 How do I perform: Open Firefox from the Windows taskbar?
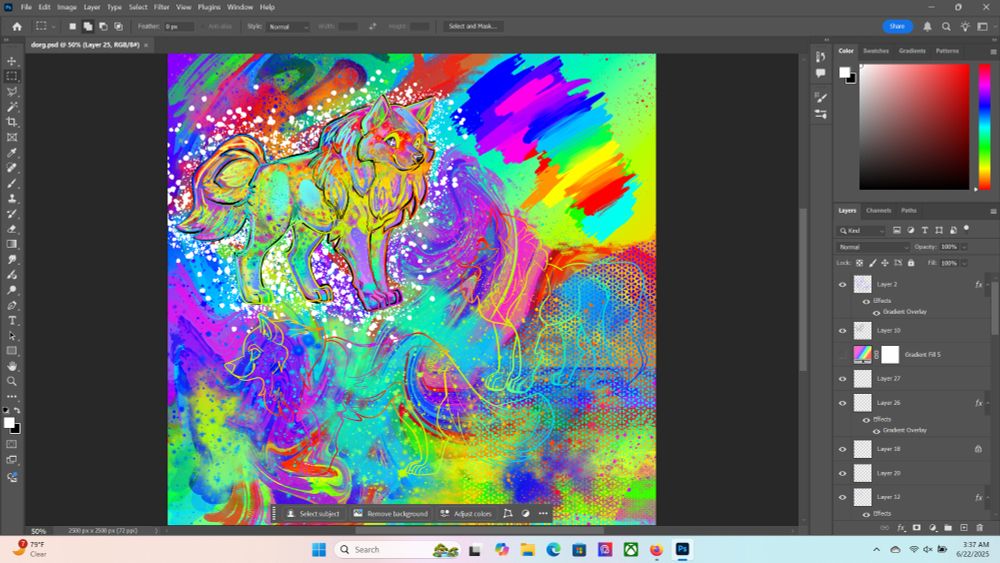[x=656, y=549]
